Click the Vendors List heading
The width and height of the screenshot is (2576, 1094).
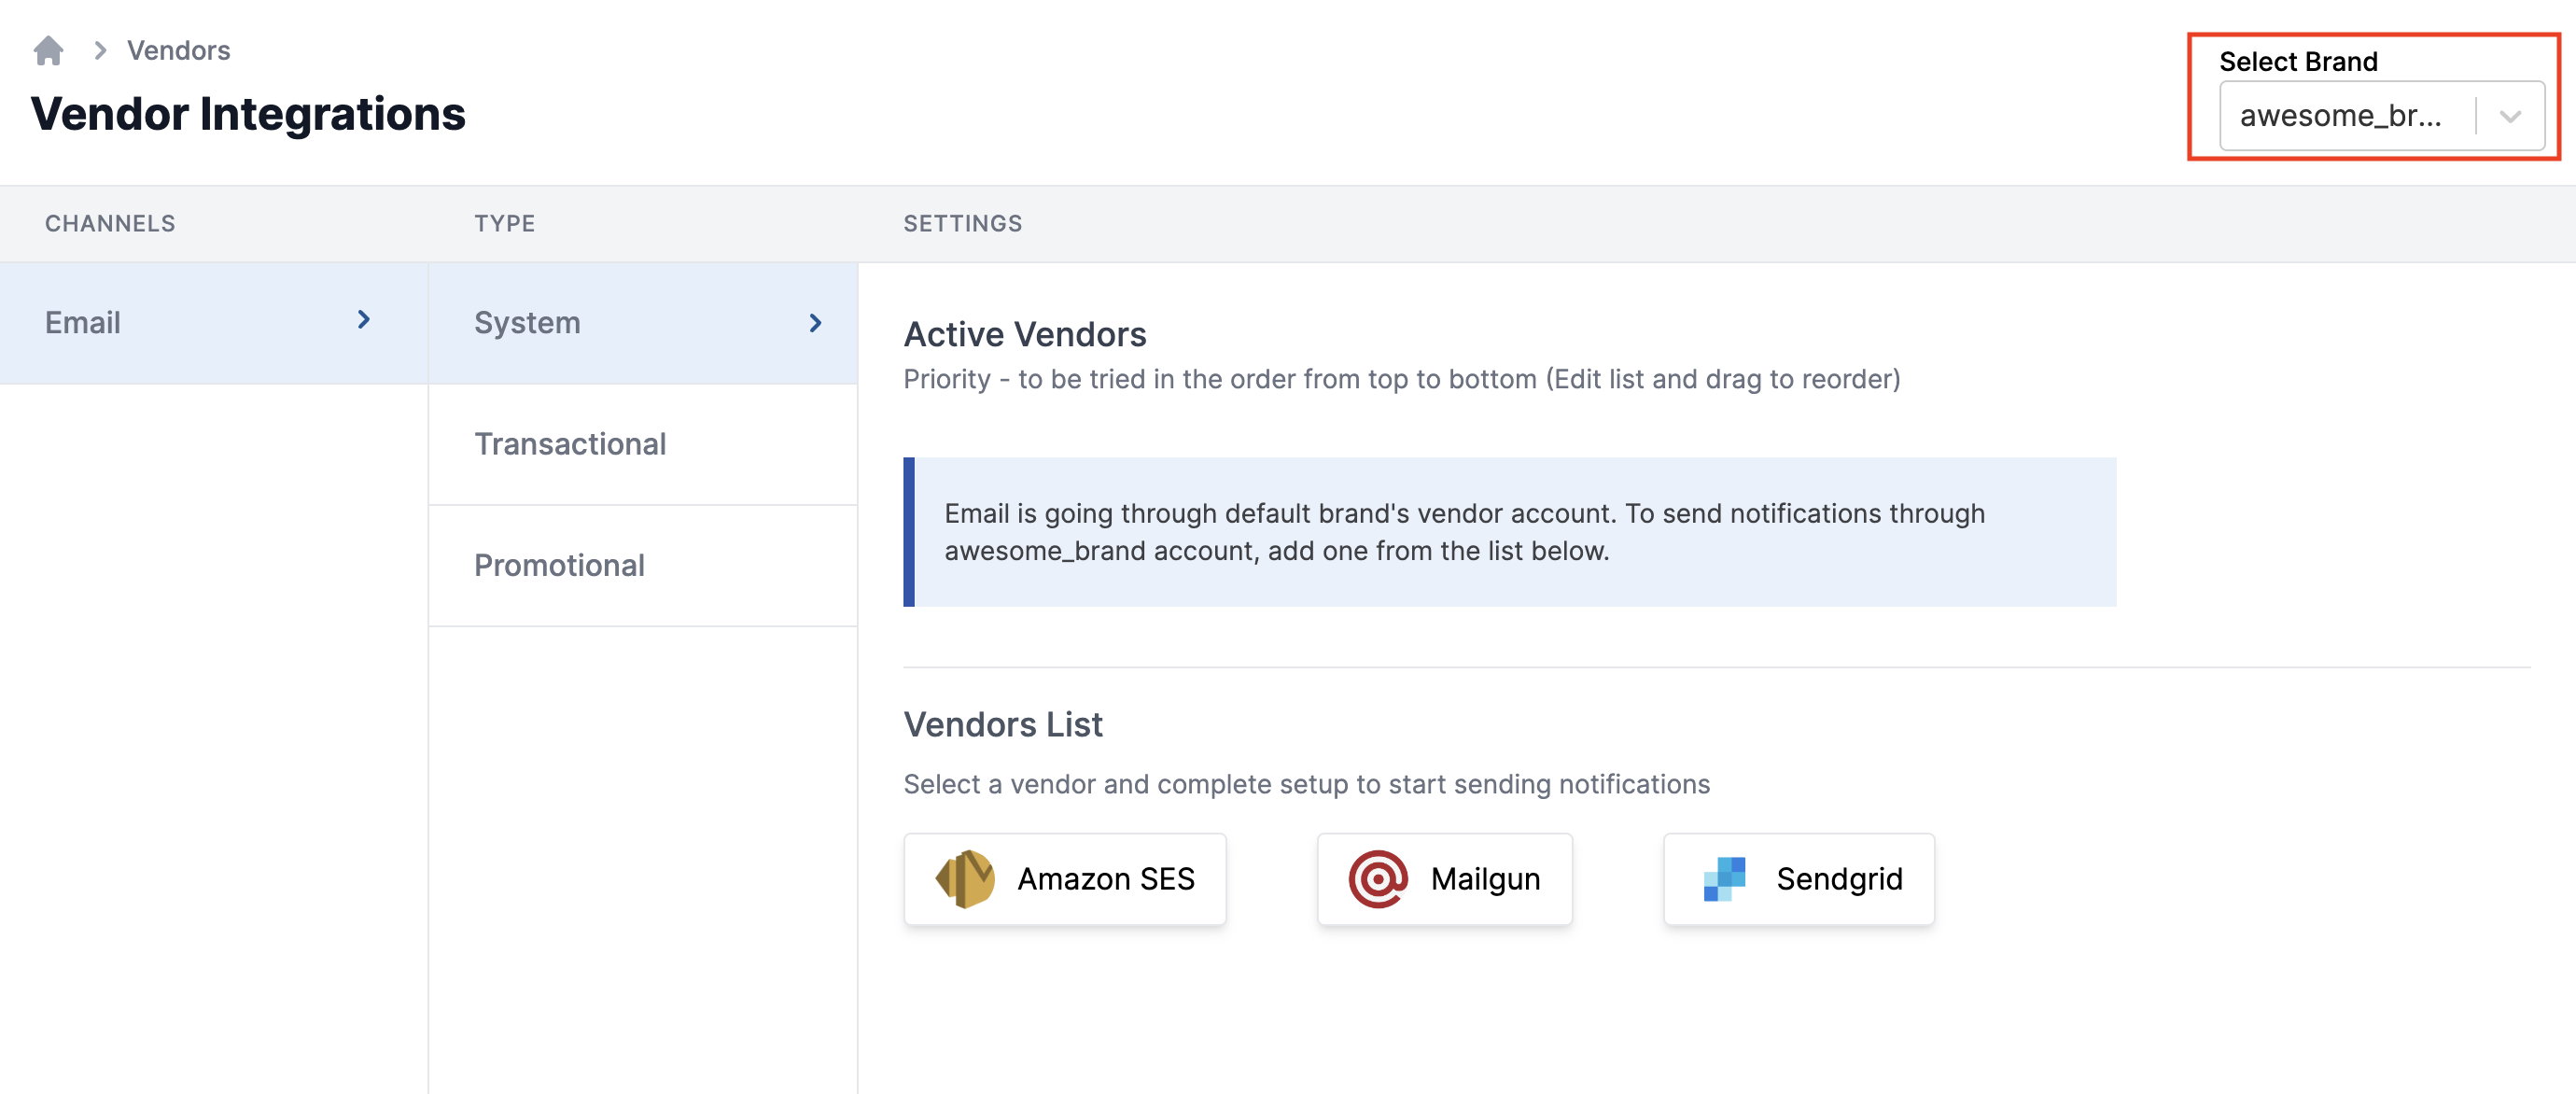point(1003,724)
